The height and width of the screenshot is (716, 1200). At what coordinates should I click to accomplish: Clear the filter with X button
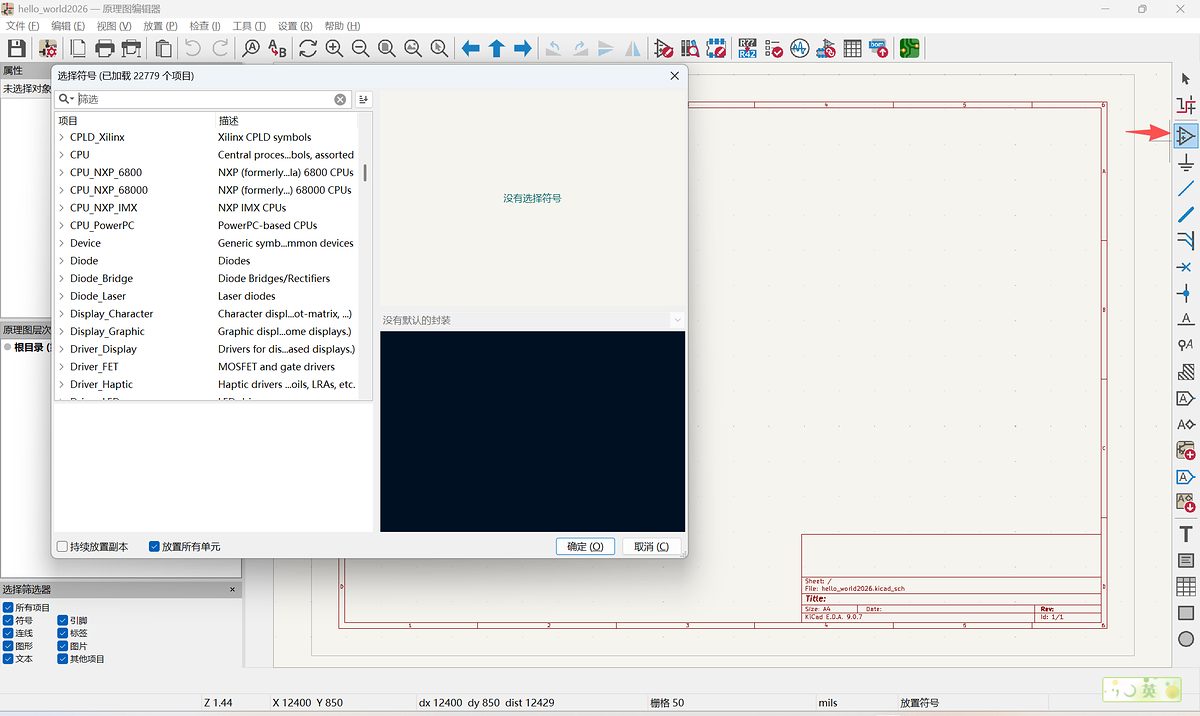[x=340, y=99]
